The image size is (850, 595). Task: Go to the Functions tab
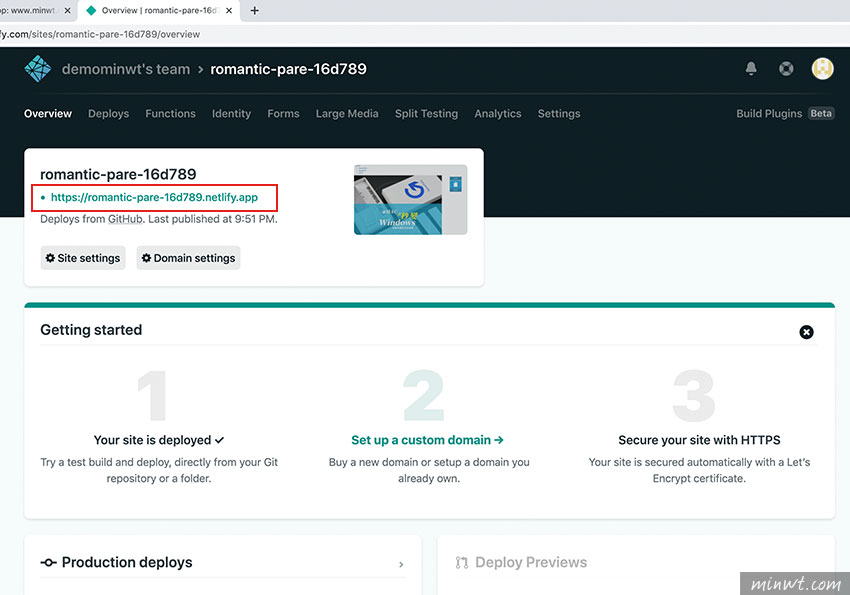pyautogui.click(x=170, y=113)
